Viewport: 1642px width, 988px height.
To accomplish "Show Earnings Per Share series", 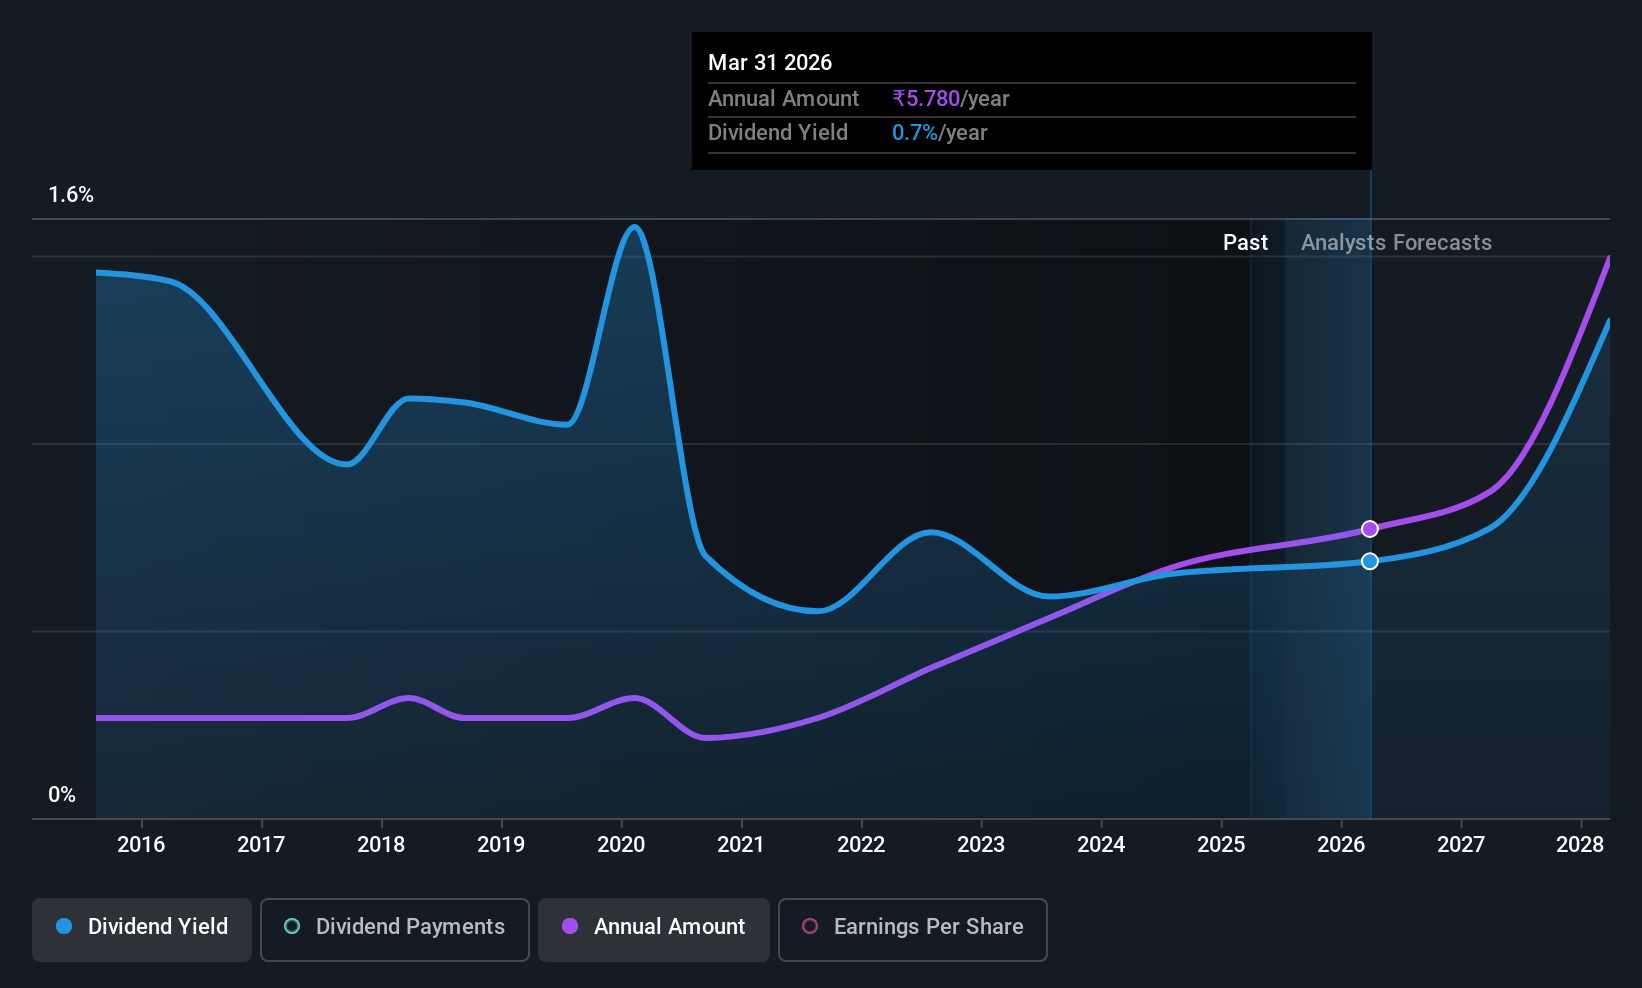I will (913, 929).
